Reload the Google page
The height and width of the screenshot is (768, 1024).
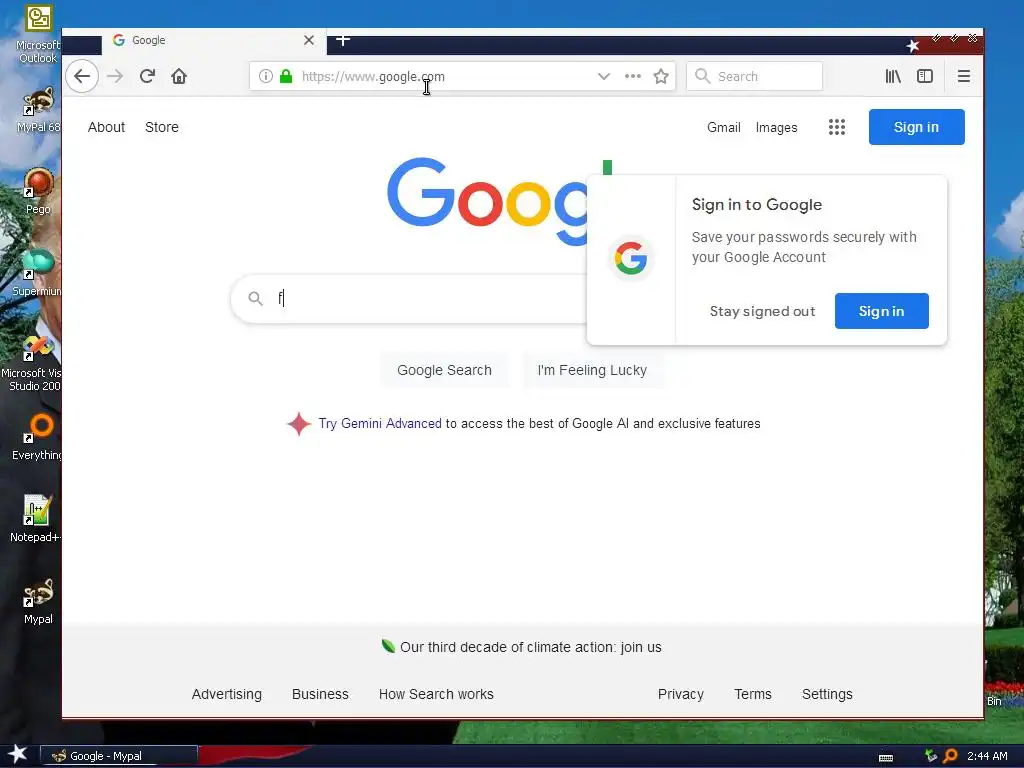tap(147, 76)
